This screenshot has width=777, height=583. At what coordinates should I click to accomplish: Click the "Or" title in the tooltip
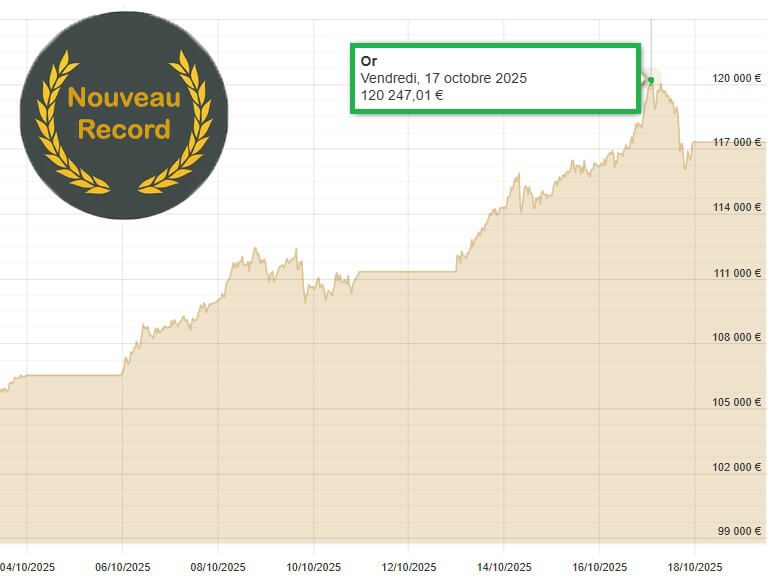coord(369,61)
